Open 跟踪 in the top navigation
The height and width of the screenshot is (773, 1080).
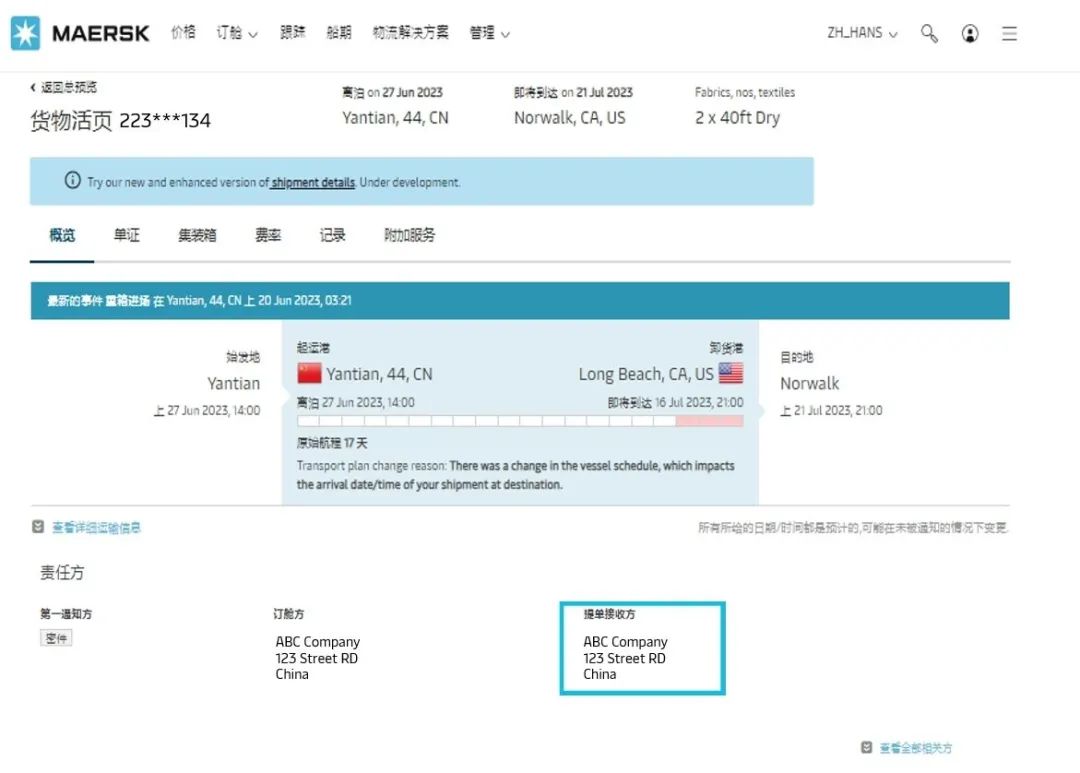[293, 32]
